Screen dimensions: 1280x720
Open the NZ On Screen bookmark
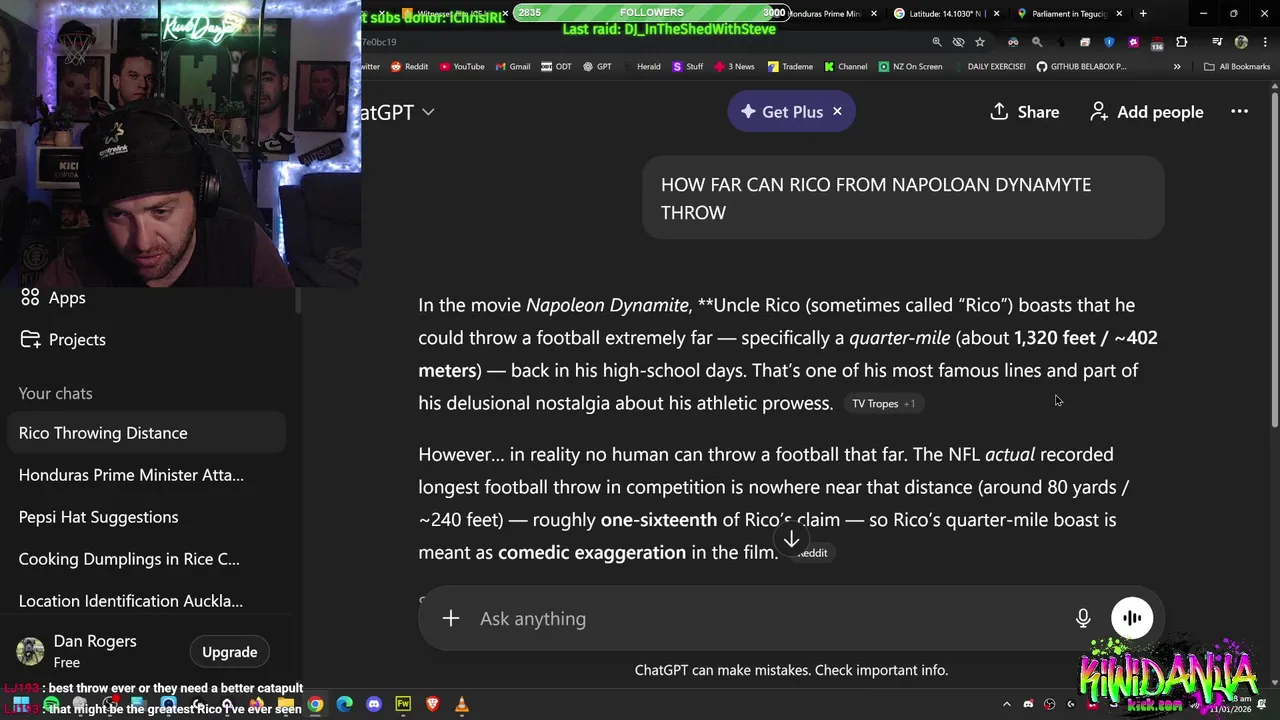point(911,67)
